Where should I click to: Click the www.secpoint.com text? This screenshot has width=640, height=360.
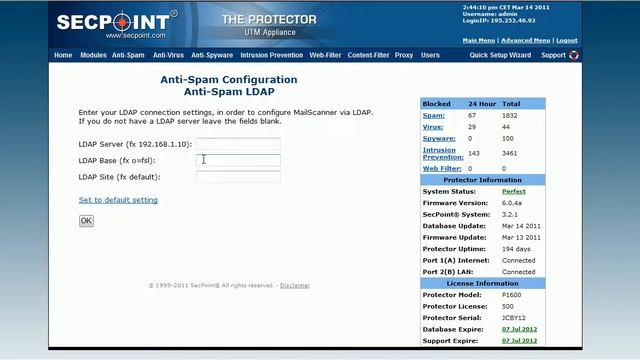(x=136, y=36)
